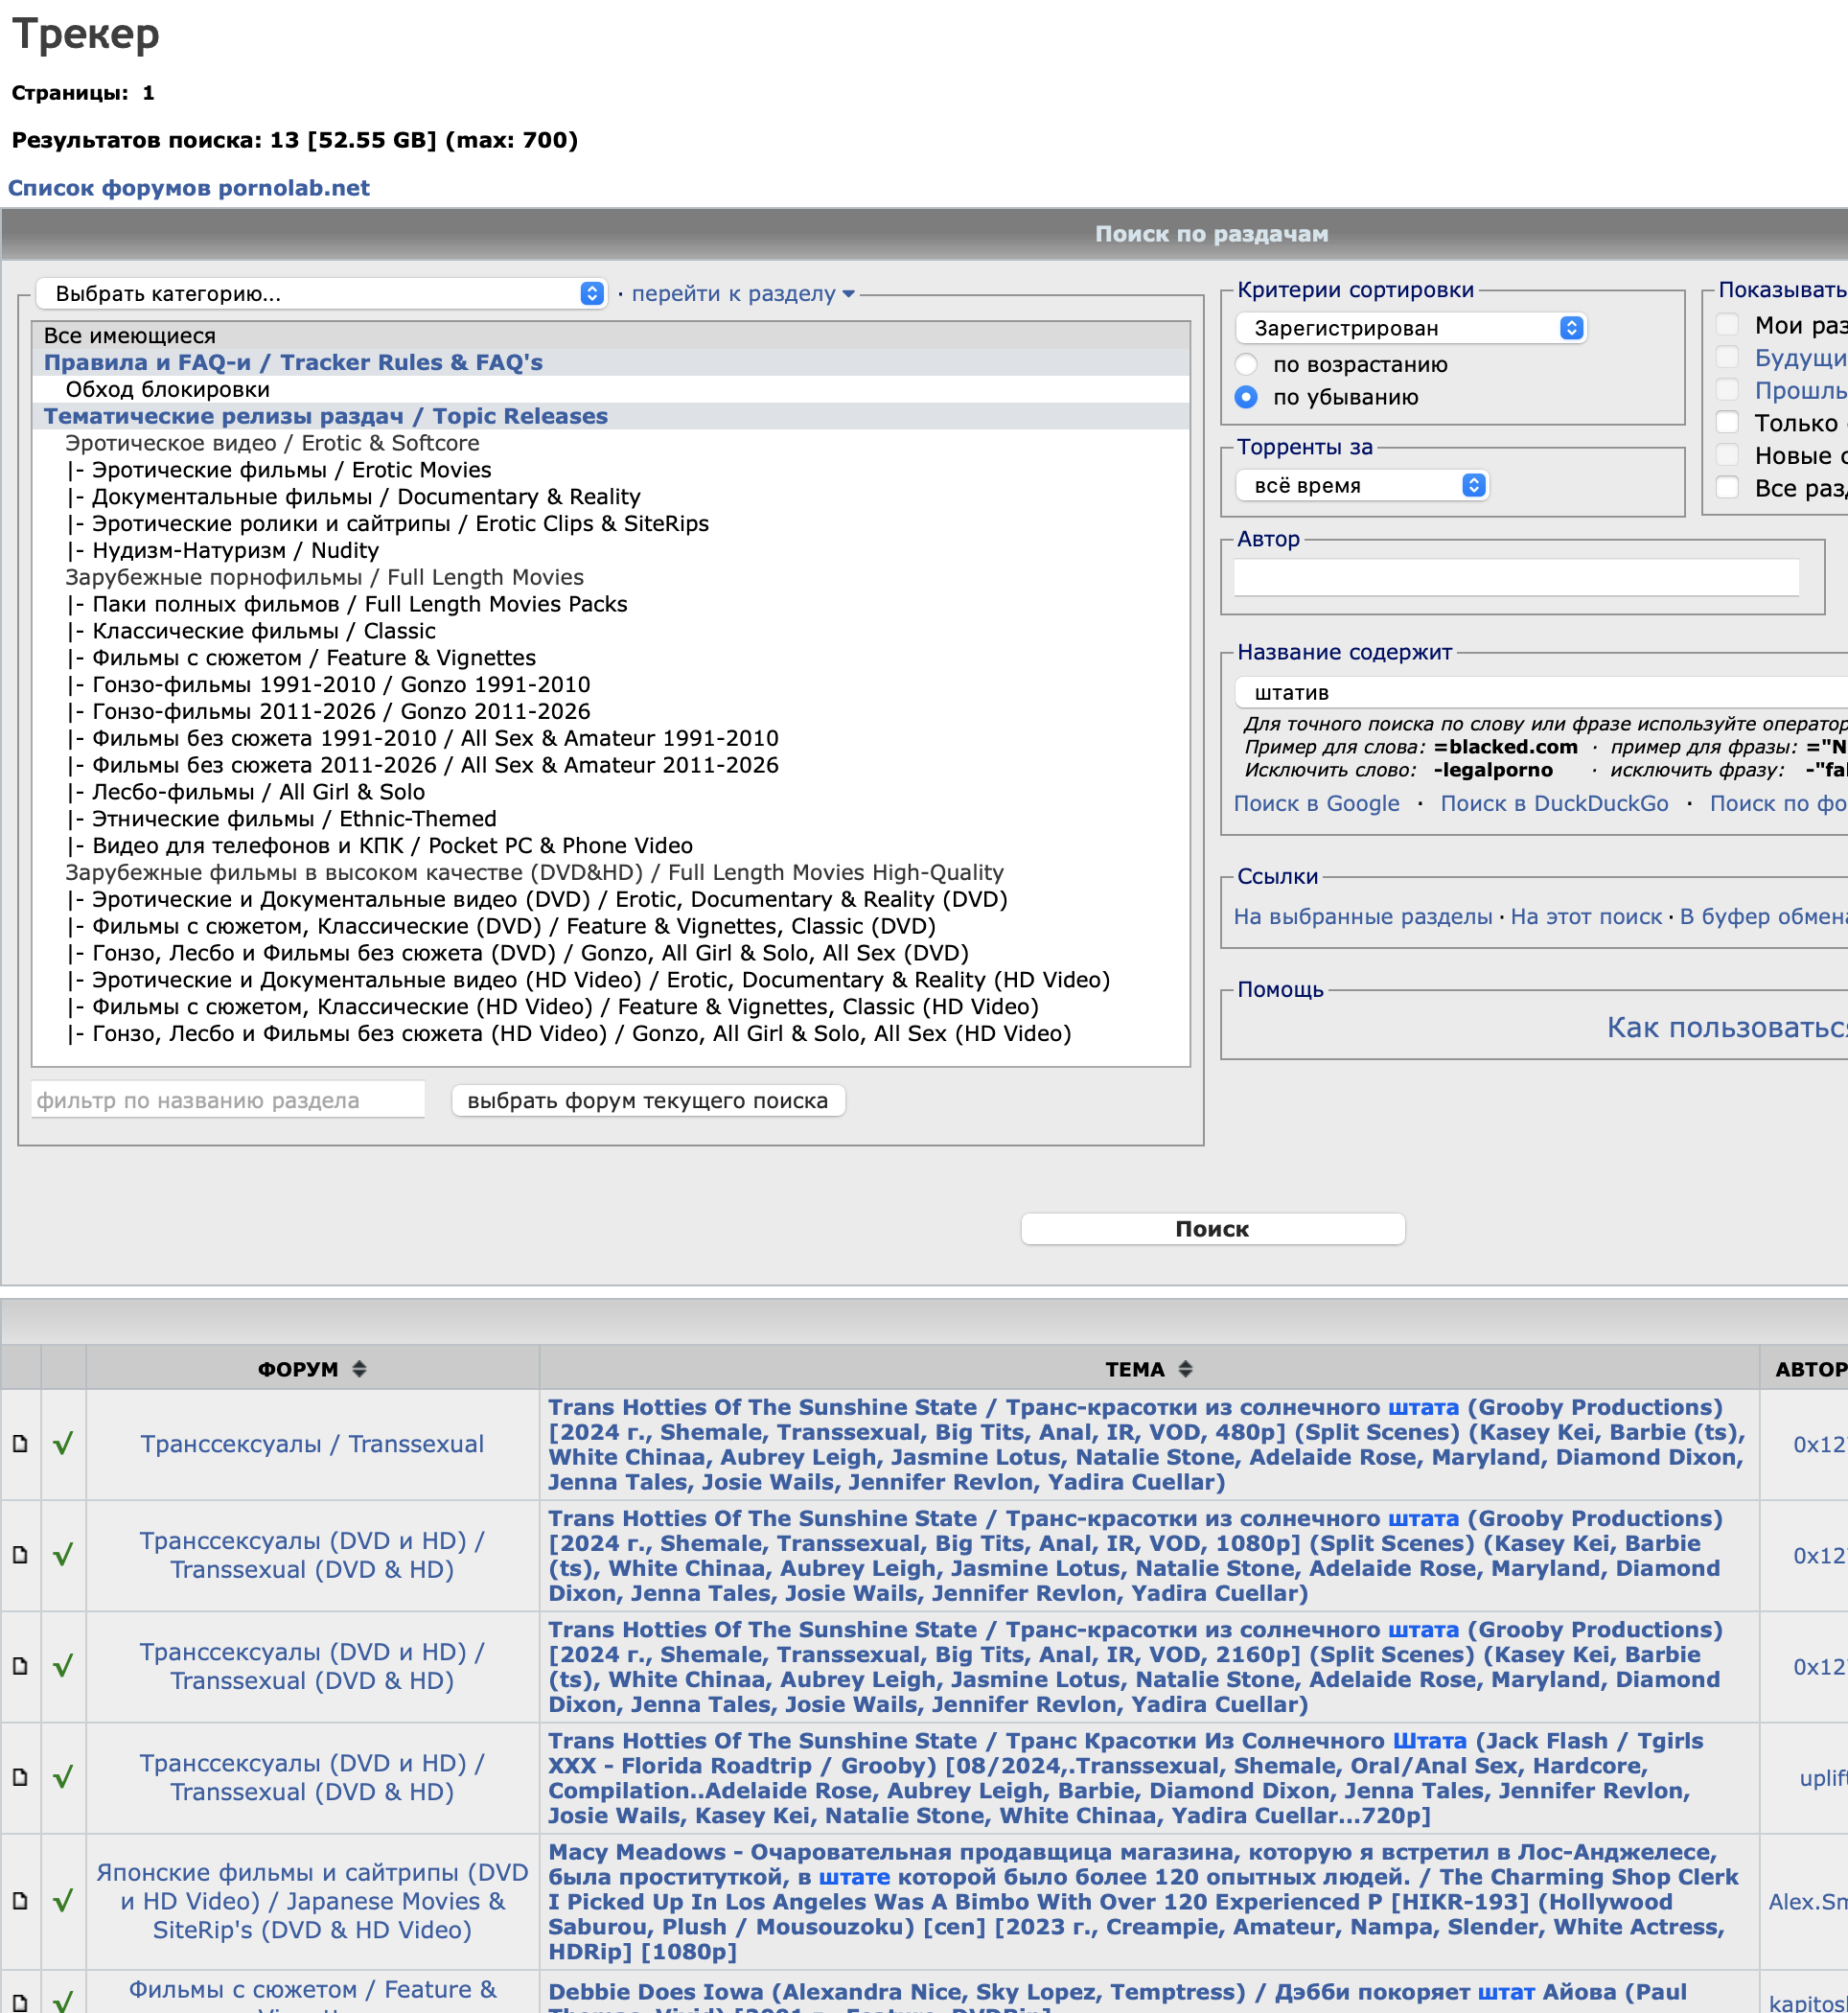Click the sort arrows next to ФОРУМ header
This screenshot has width=1848, height=2013.
(x=359, y=1369)
